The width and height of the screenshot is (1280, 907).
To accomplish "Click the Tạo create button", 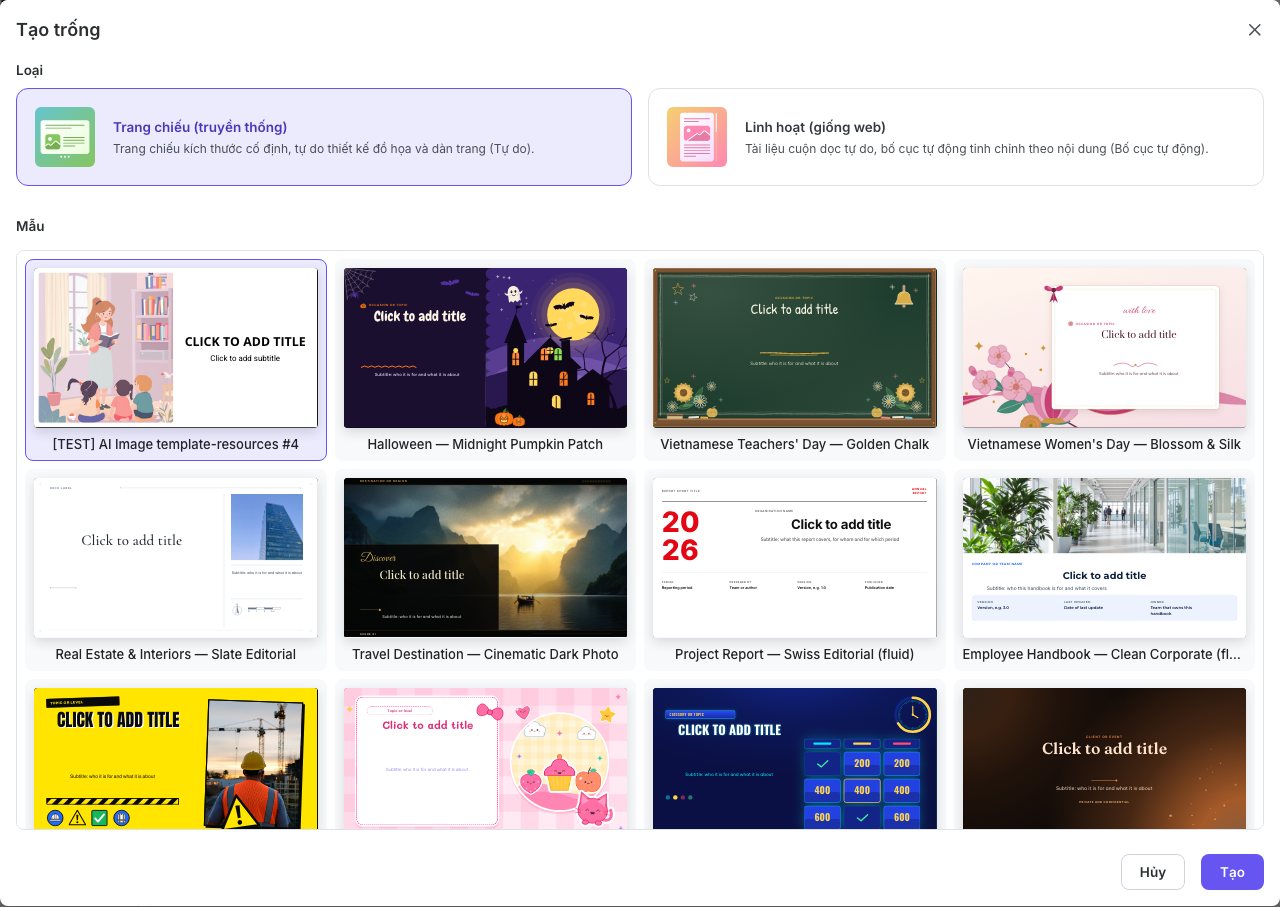I will coord(1232,872).
